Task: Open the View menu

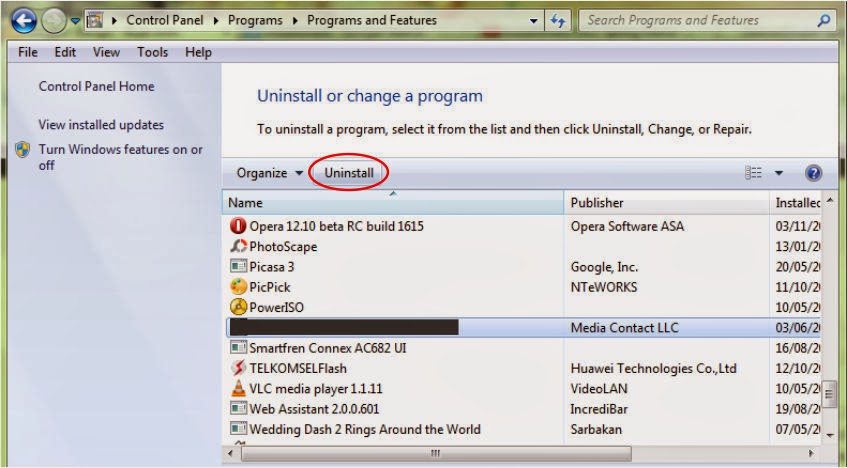Action: (106, 52)
